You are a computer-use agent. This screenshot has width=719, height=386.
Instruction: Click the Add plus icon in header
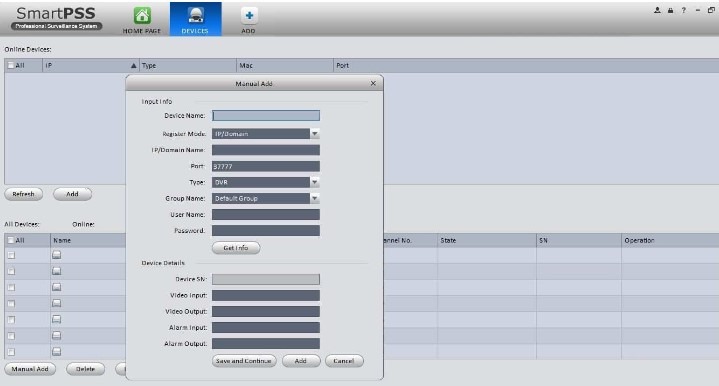tap(249, 16)
